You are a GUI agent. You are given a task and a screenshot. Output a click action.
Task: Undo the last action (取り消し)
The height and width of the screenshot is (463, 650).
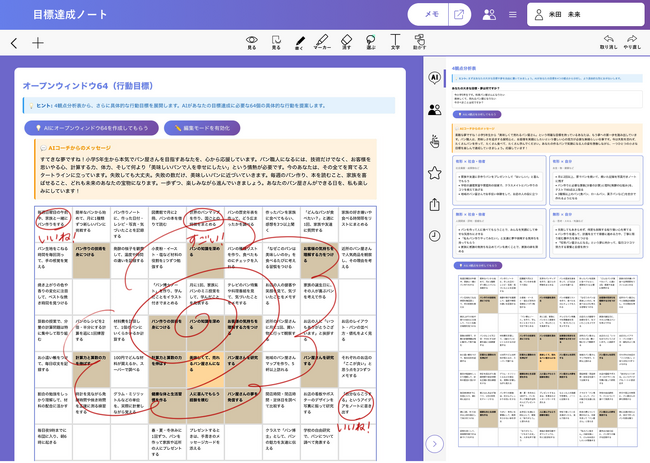click(608, 42)
